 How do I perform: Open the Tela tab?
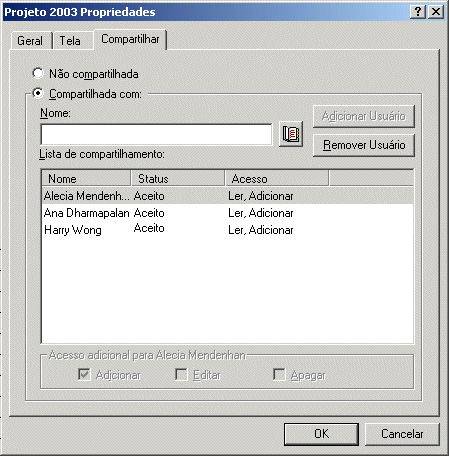pos(72,41)
